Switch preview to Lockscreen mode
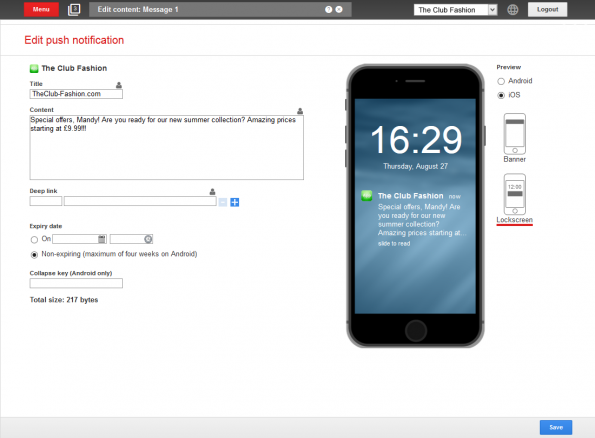This screenshot has height=438, width=595. [515, 199]
